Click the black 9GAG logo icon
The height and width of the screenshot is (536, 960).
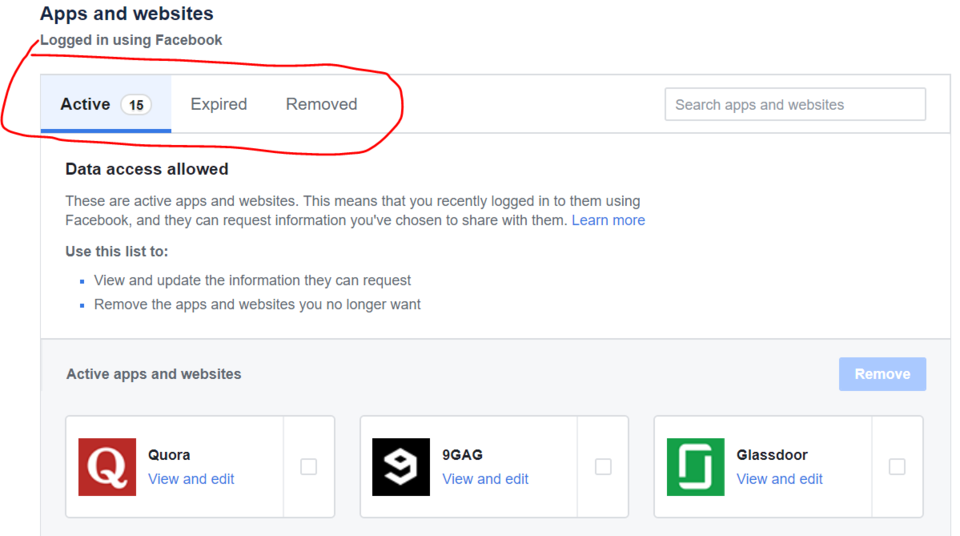click(x=401, y=467)
